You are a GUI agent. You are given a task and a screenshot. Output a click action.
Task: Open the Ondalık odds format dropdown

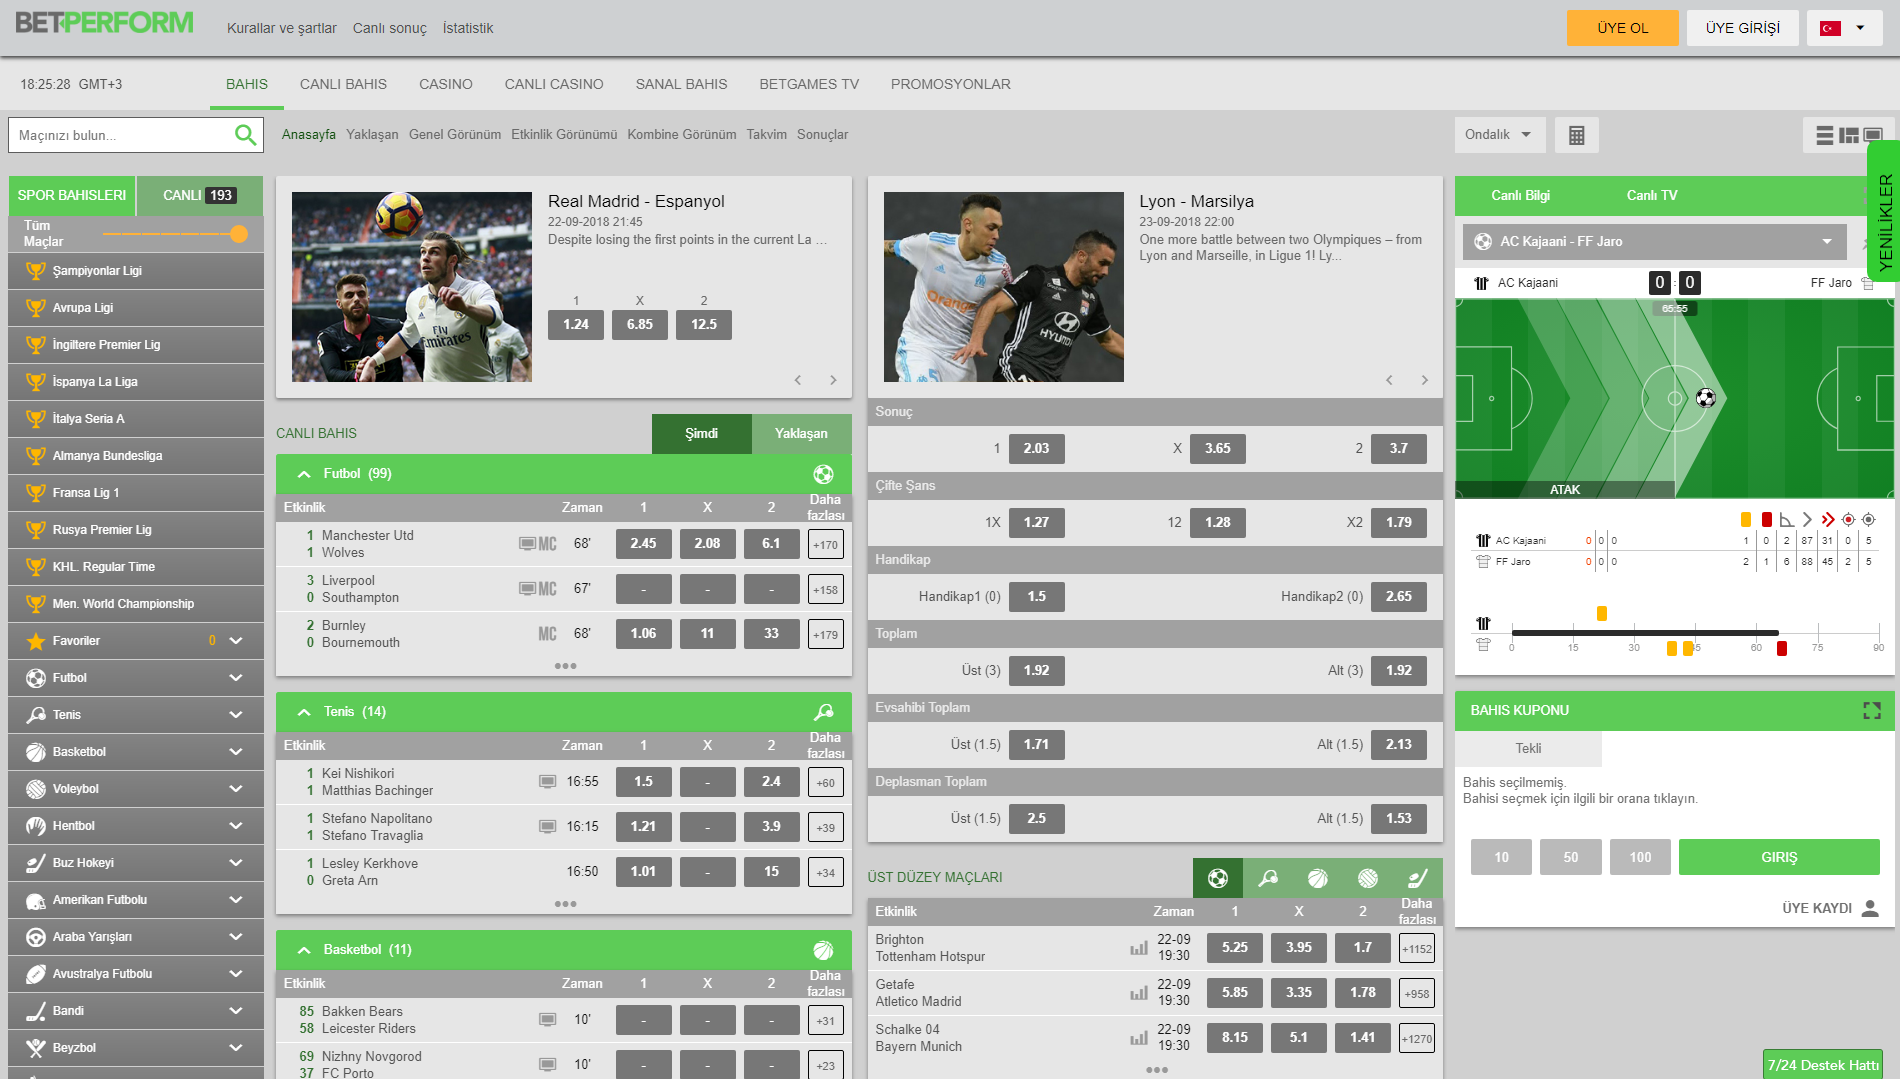tap(1498, 135)
